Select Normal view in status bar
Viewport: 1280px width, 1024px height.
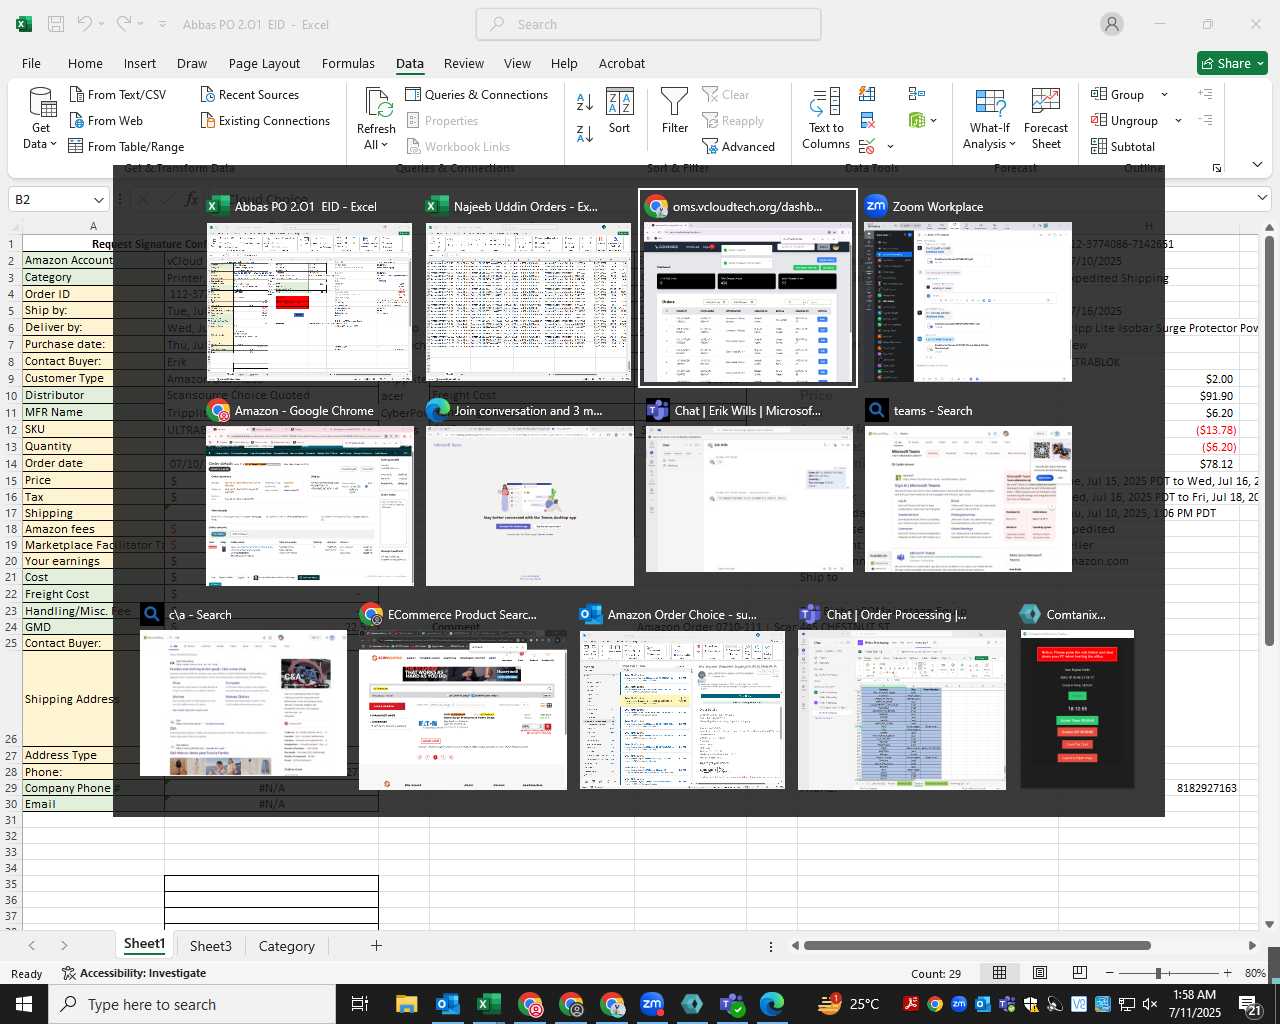click(999, 973)
